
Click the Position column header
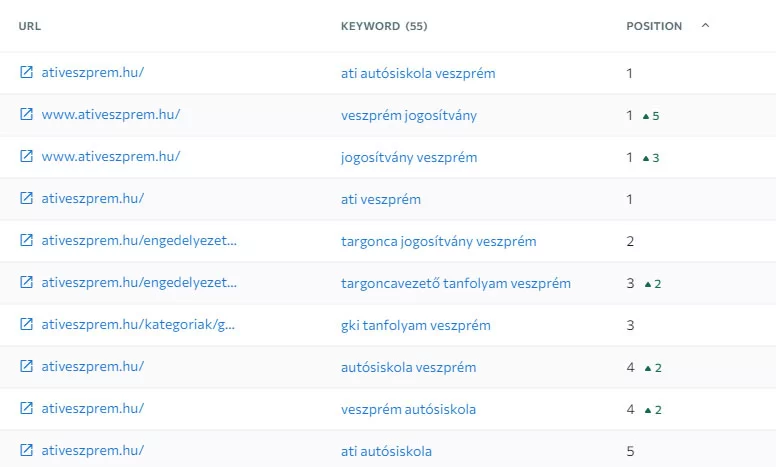coord(654,26)
